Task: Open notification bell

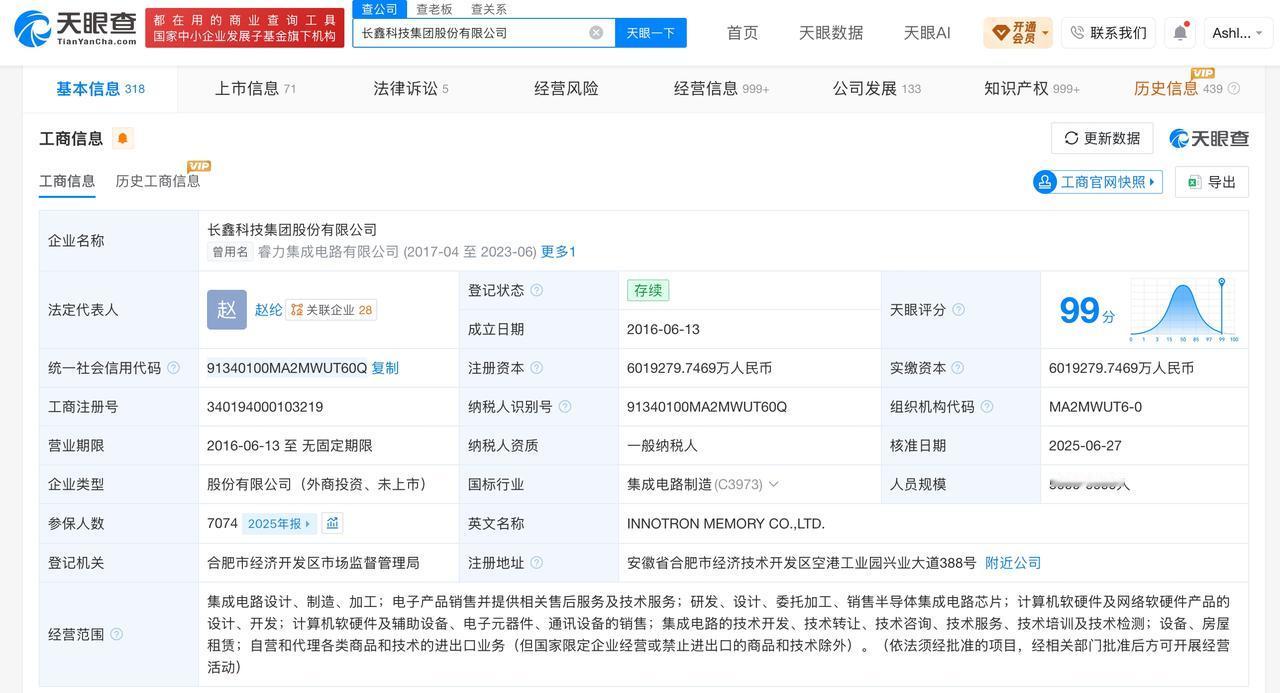Action: click(x=1180, y=33)
